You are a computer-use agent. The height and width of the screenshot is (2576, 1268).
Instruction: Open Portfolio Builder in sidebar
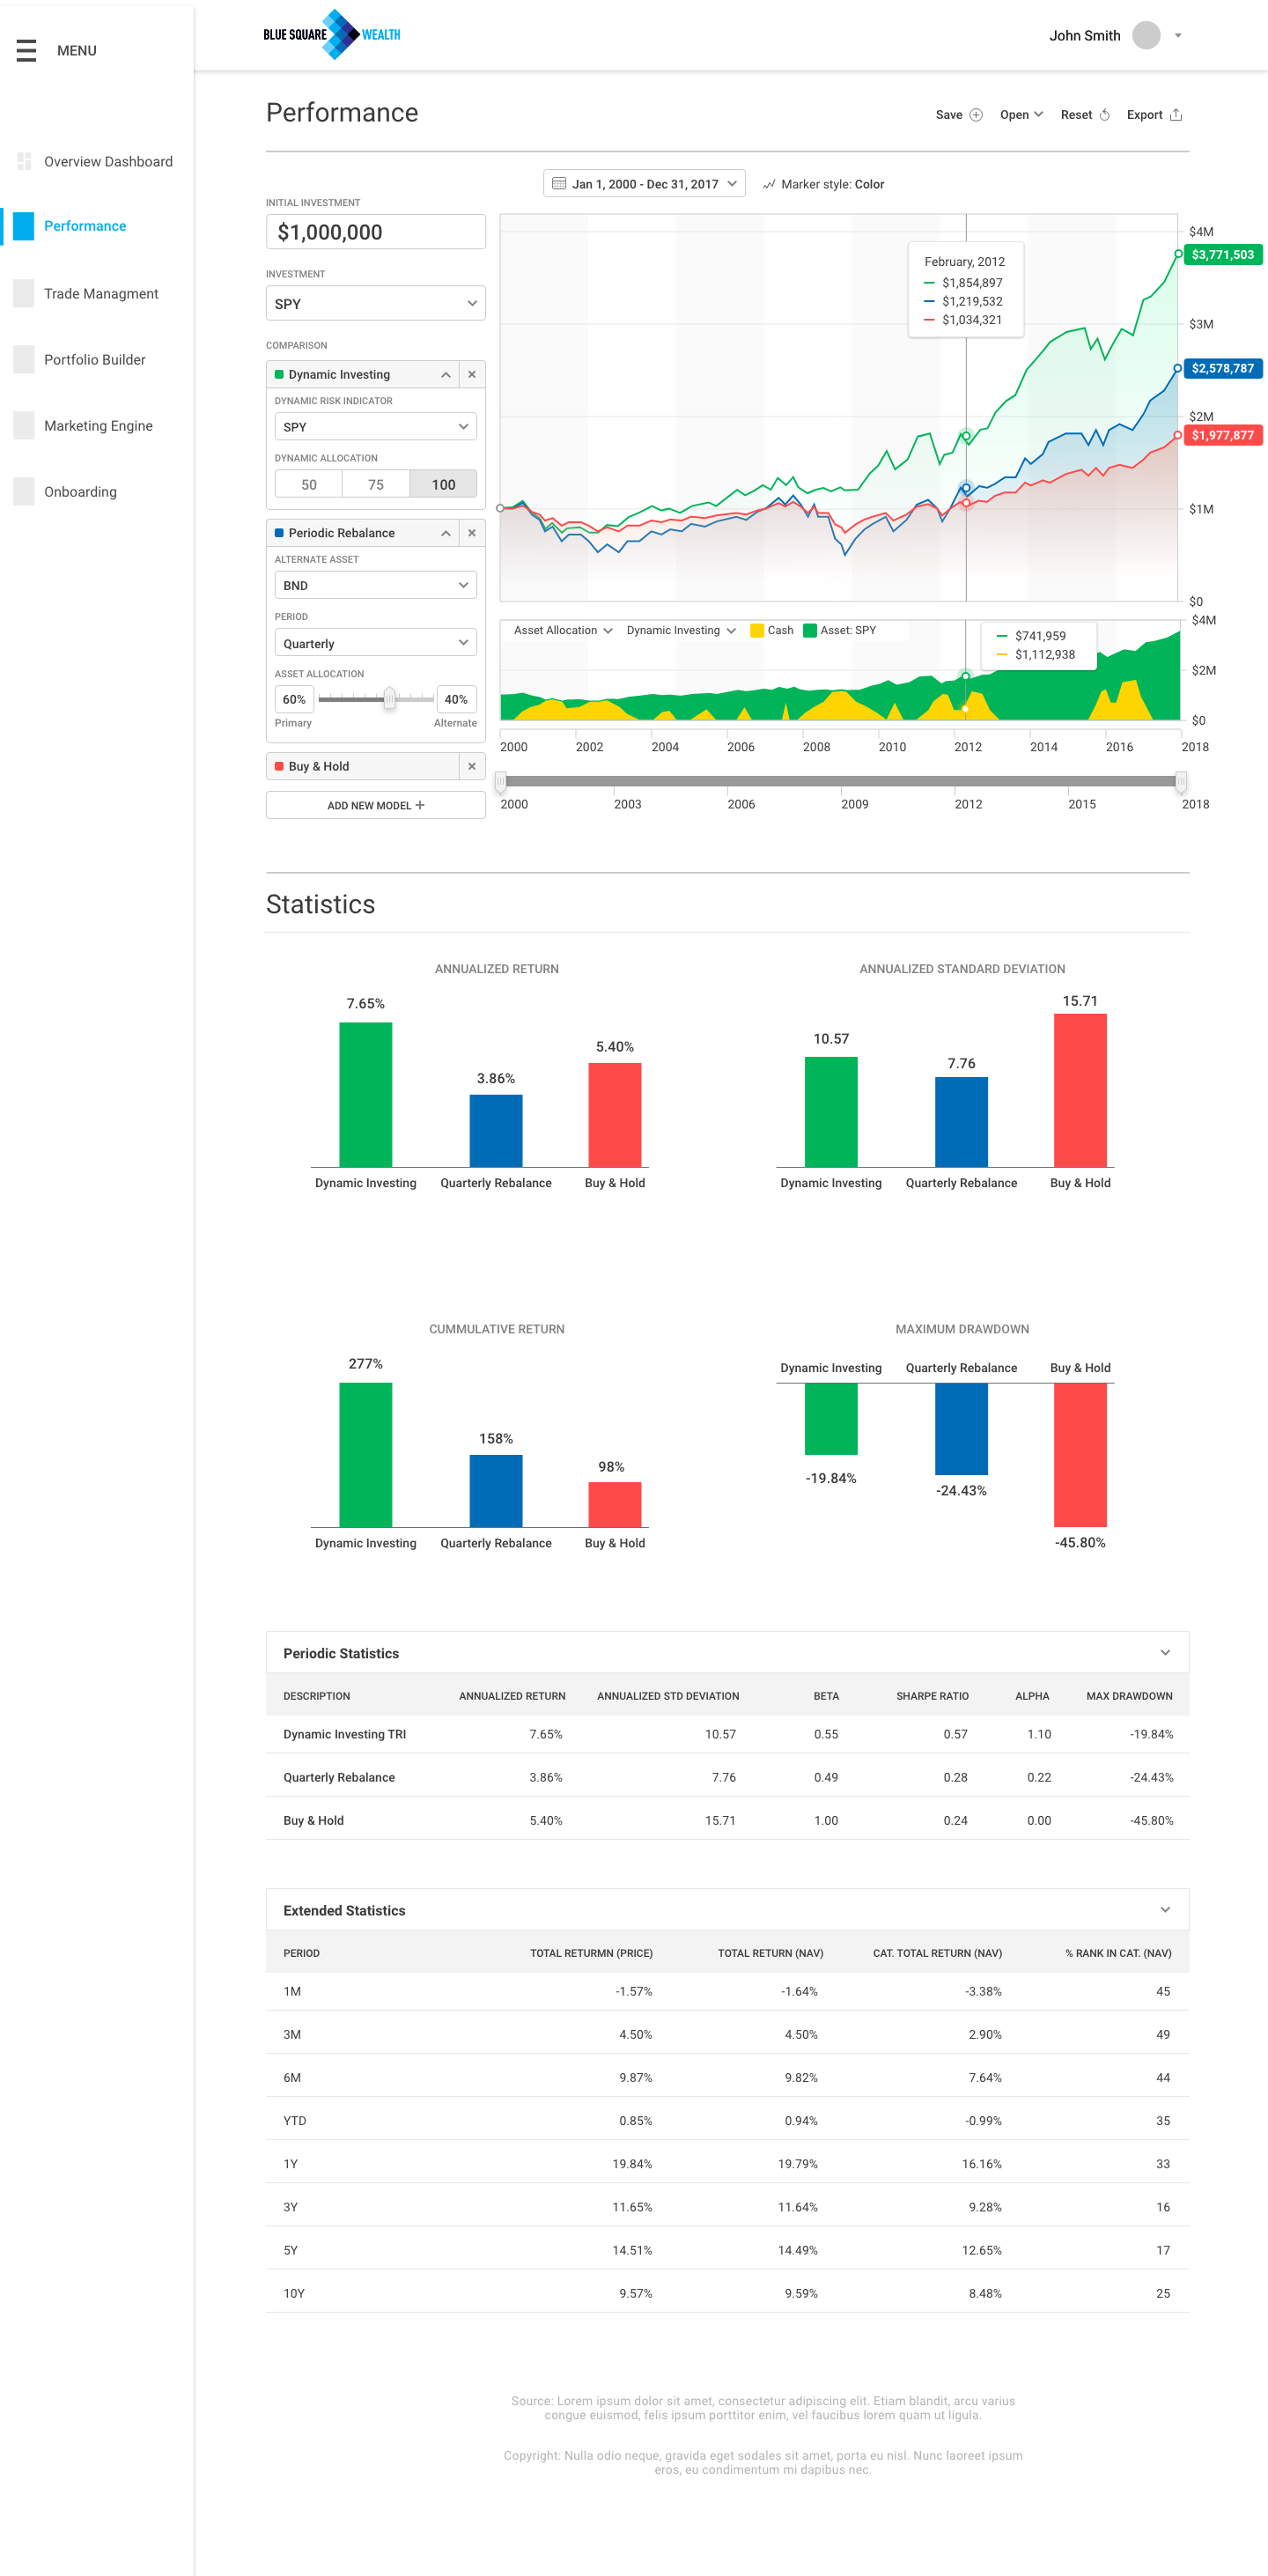click(95, 359)
